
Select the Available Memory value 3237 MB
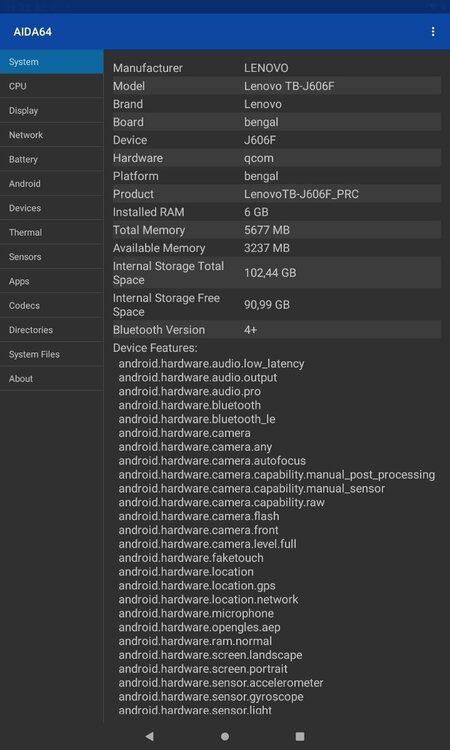click(x=267, y=248)
